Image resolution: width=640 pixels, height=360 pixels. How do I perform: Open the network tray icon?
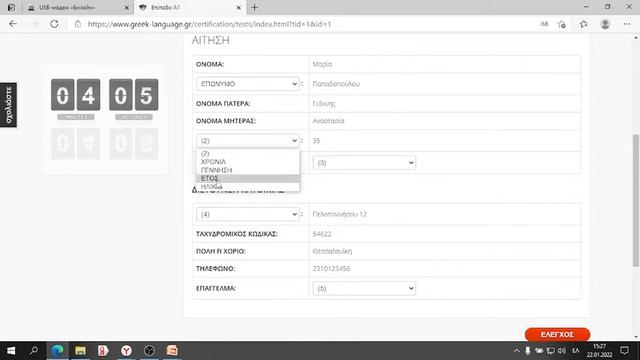(551, 351)
